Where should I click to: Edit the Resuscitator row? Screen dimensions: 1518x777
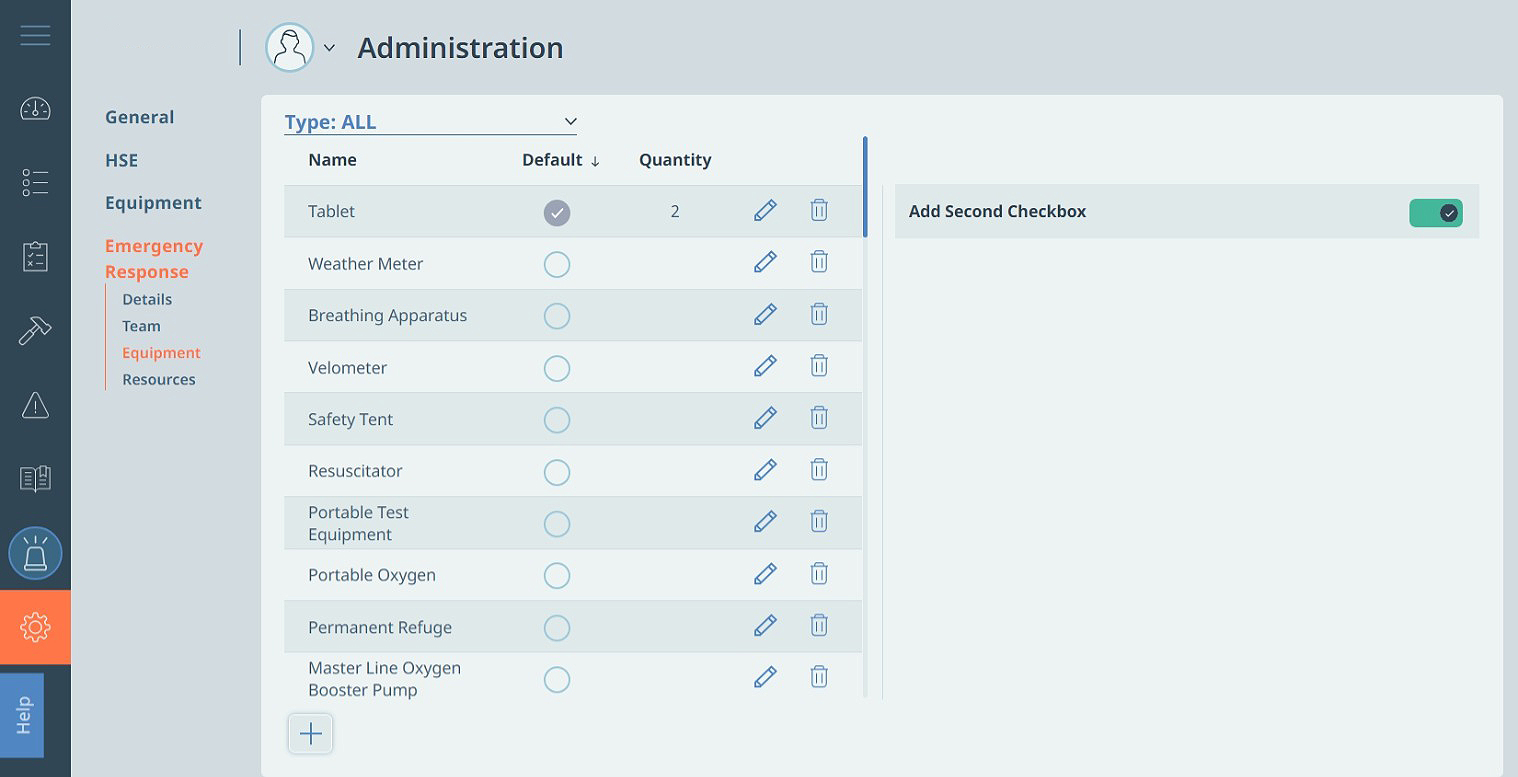coord(765,470)
